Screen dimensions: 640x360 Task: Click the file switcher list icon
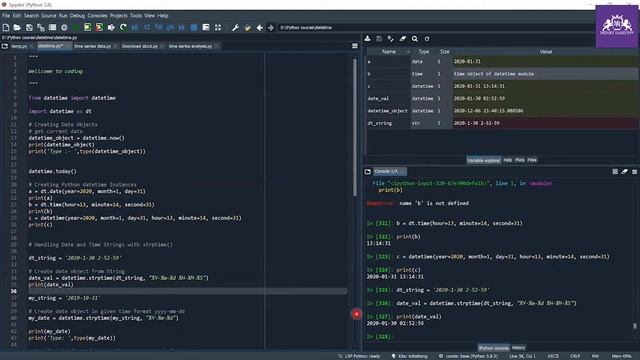click(52, 27)
